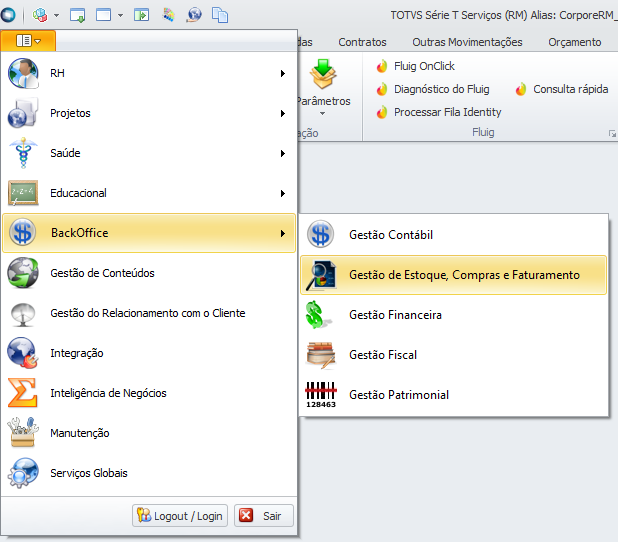
Task: Click the Consulta rápida label
Action: coord(570,89)
